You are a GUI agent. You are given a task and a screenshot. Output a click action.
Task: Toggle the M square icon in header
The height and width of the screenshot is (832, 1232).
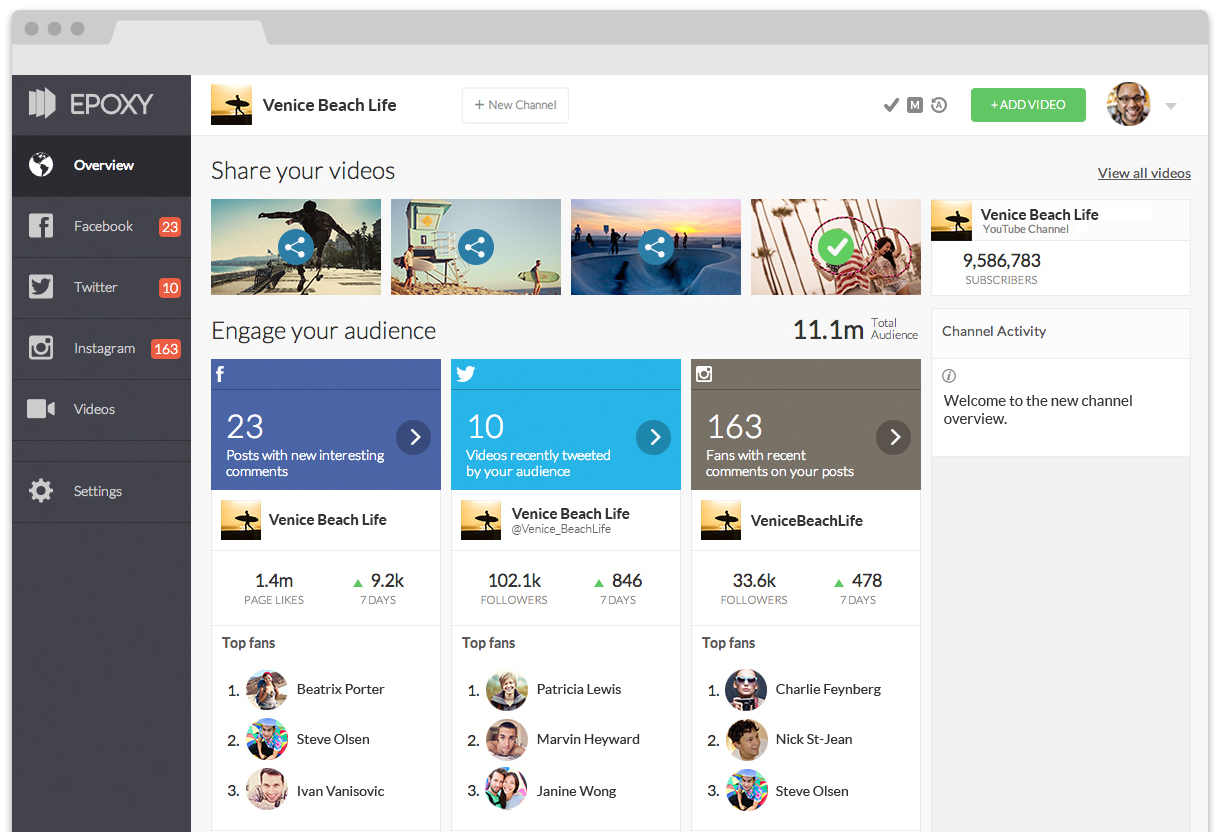(914, 105)
